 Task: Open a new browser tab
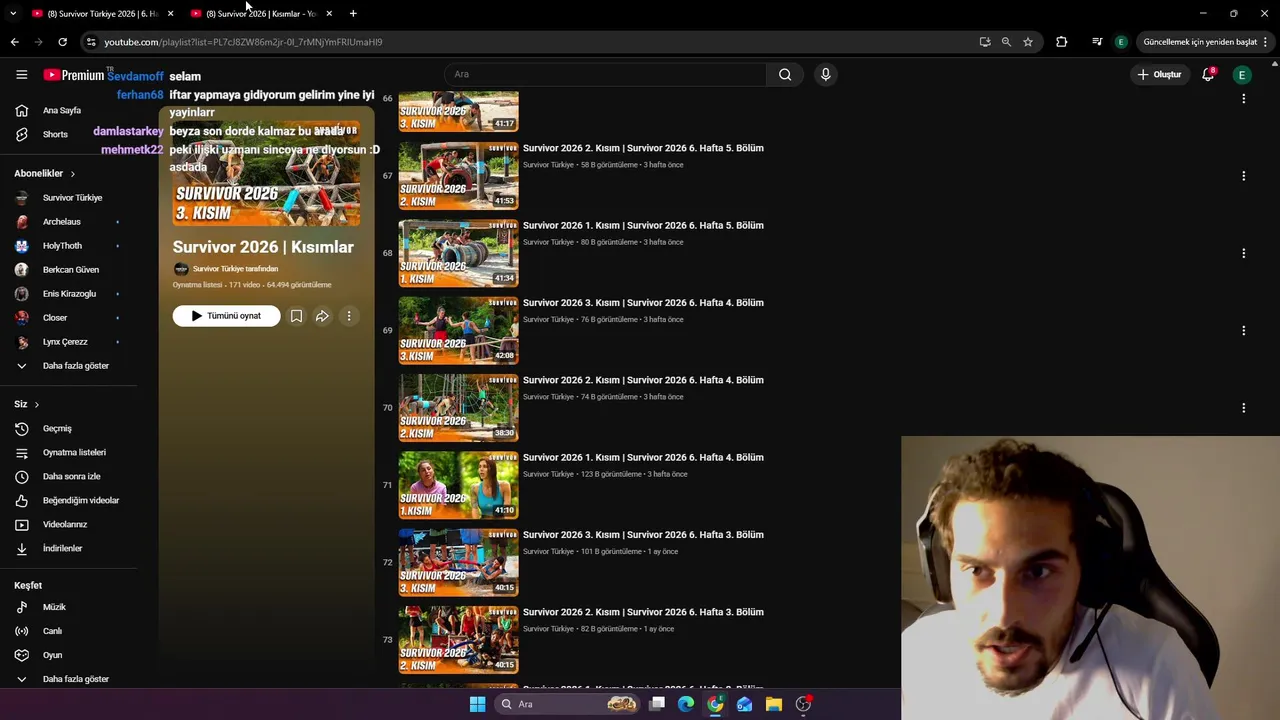pos(353,13)
